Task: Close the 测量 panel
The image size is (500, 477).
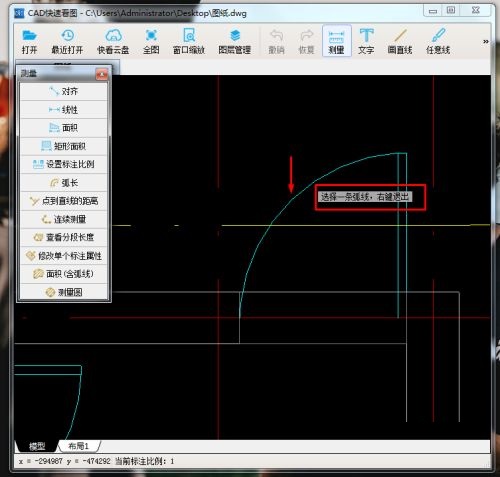Action: [x=102, y=74]
